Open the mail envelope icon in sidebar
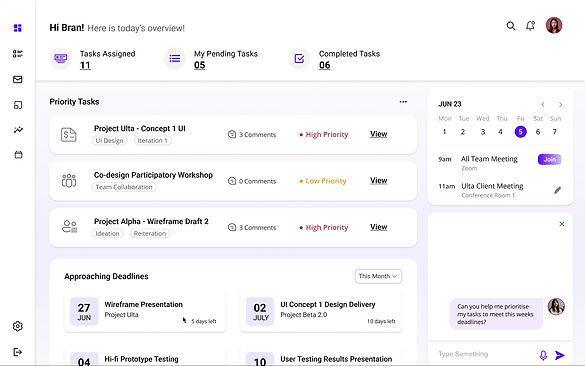 tap(18, 79)
